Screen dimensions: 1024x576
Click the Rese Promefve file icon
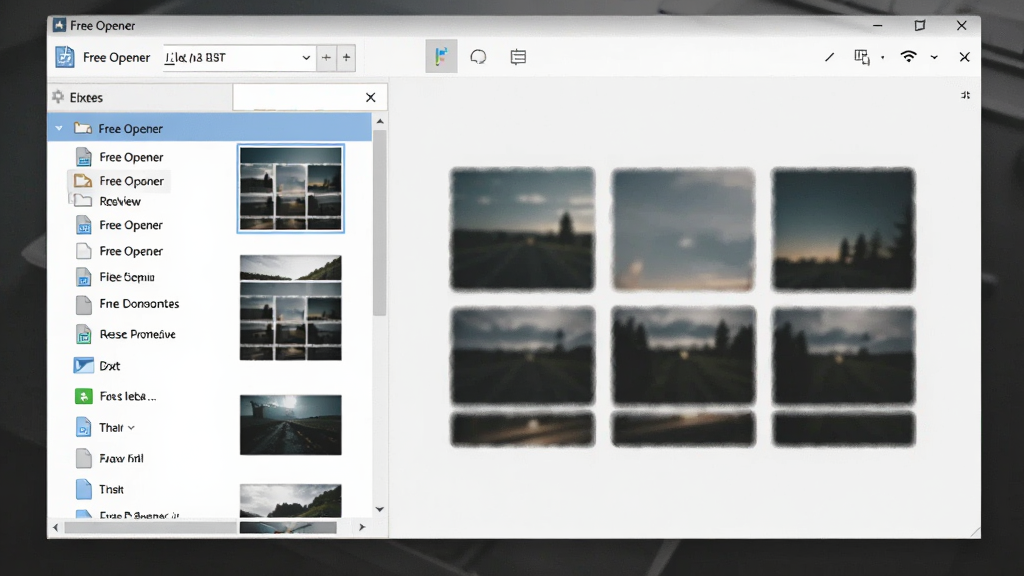pyautogui.click(x=84, y=334)
